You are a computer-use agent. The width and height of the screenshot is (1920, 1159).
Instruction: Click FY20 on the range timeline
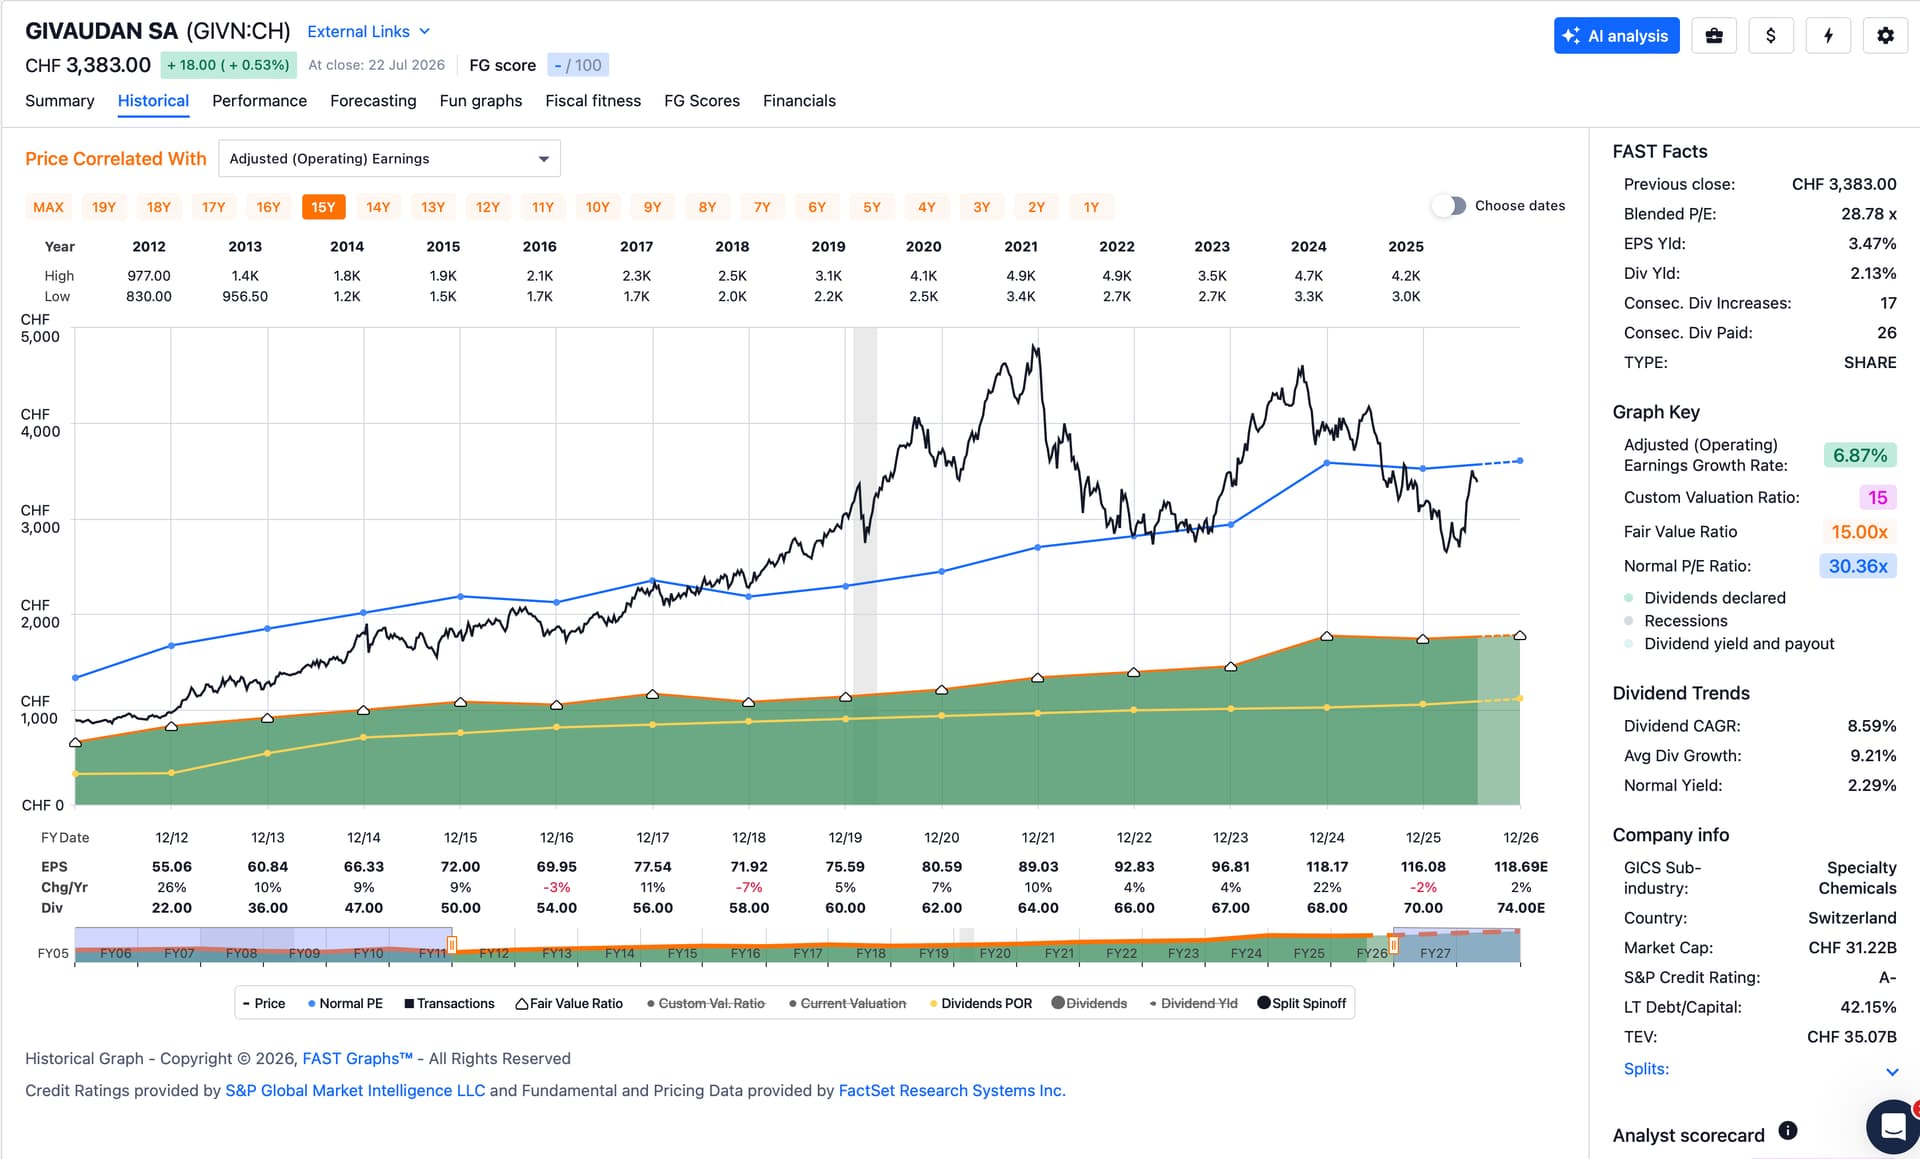click(995, 954)
